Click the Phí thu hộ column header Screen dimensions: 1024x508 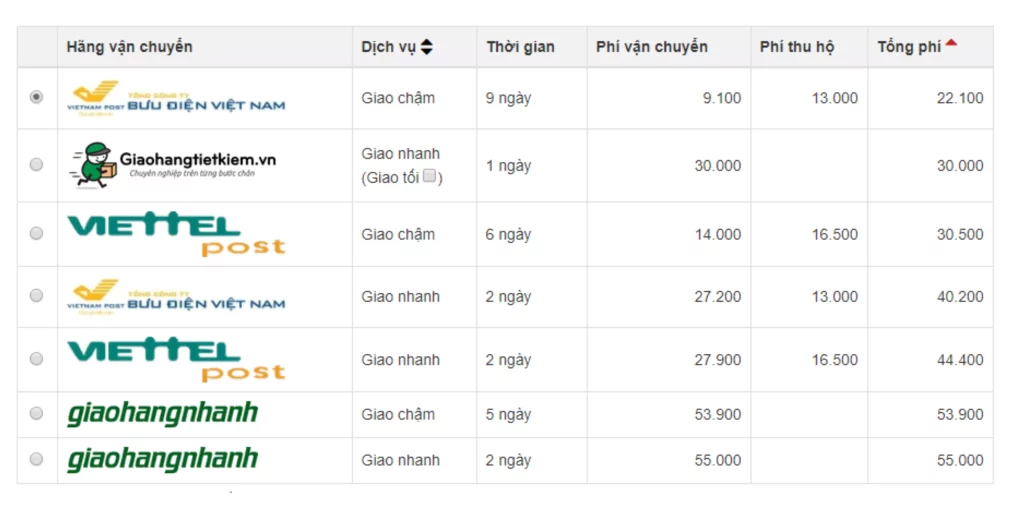click(797, 47)
